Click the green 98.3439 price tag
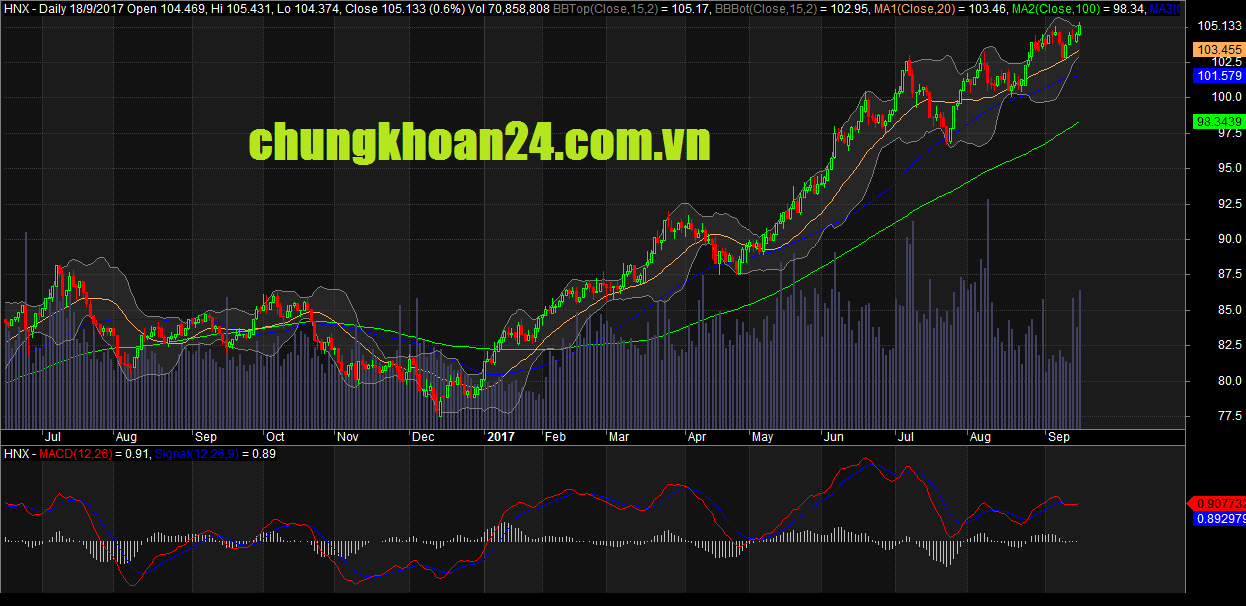This screenshot has width=1246, height=606. [1219, 122]
